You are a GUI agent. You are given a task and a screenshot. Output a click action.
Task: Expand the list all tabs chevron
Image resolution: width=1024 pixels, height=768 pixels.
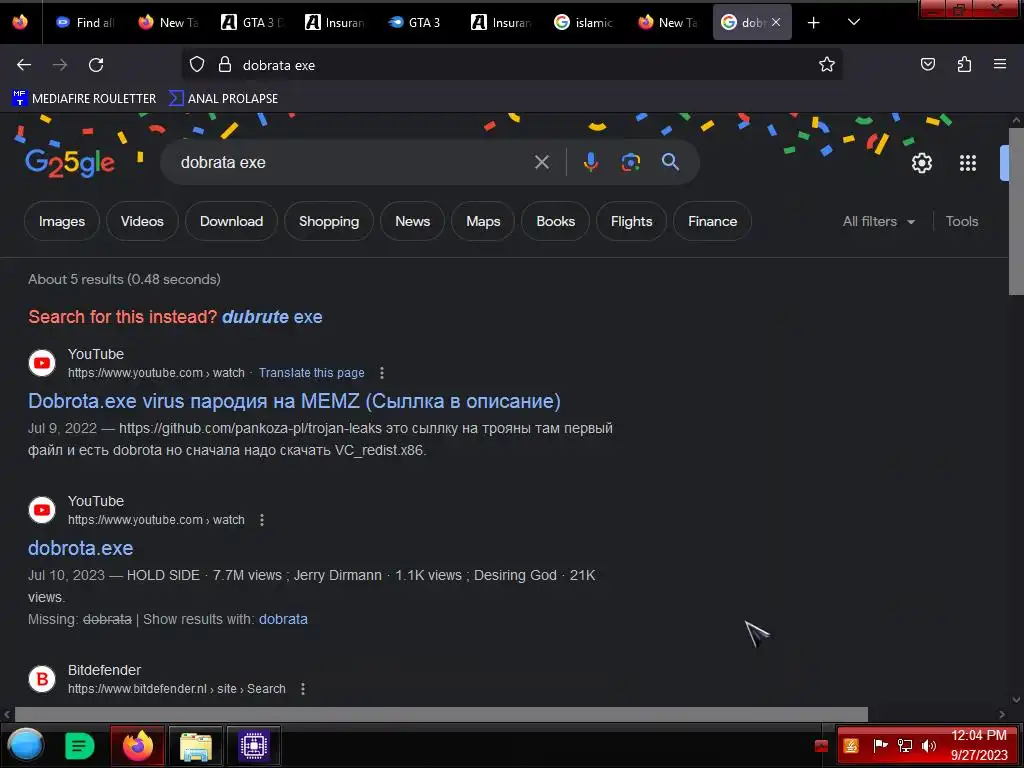click(854, 22)
